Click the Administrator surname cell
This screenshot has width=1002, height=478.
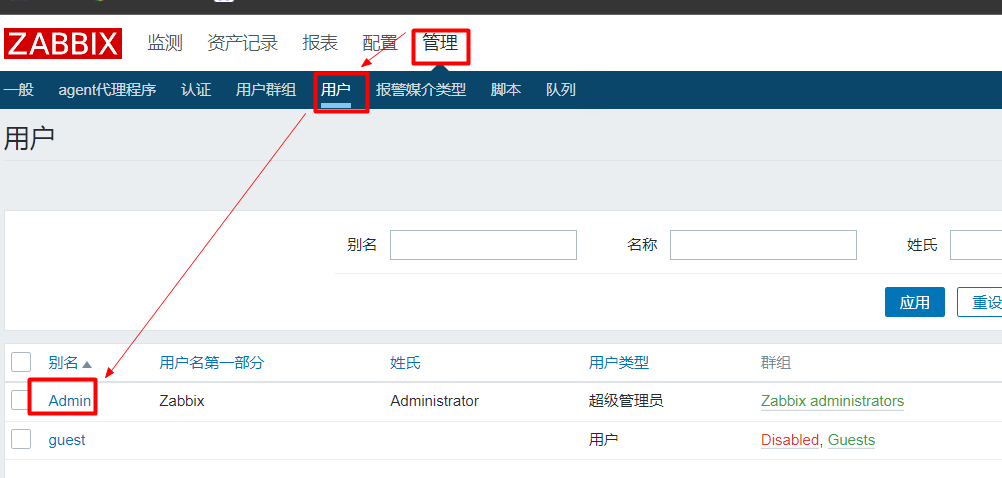(x=435, y=401)
